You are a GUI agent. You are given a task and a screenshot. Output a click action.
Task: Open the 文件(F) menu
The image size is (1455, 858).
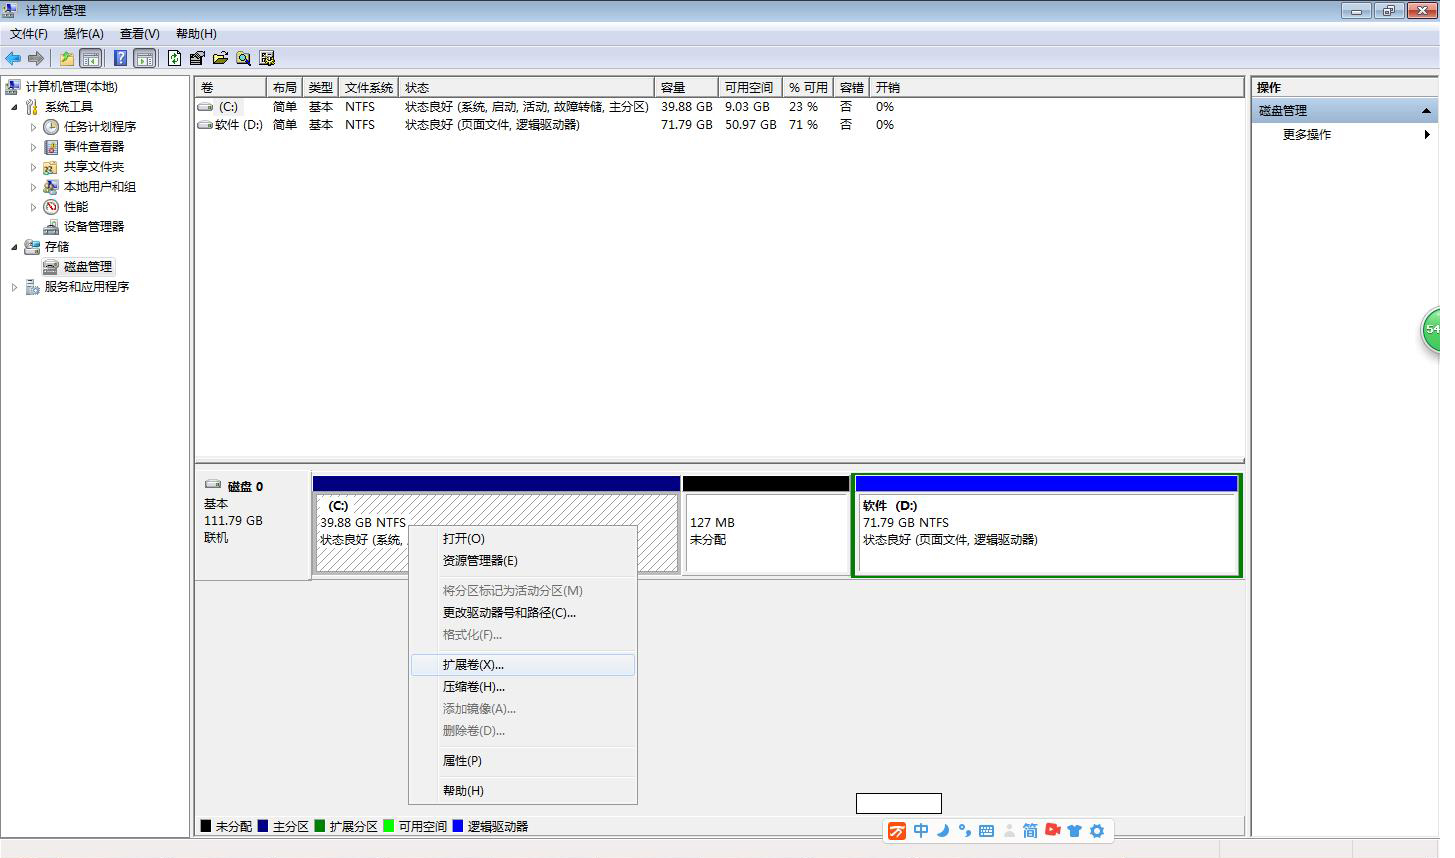(29, 34)
